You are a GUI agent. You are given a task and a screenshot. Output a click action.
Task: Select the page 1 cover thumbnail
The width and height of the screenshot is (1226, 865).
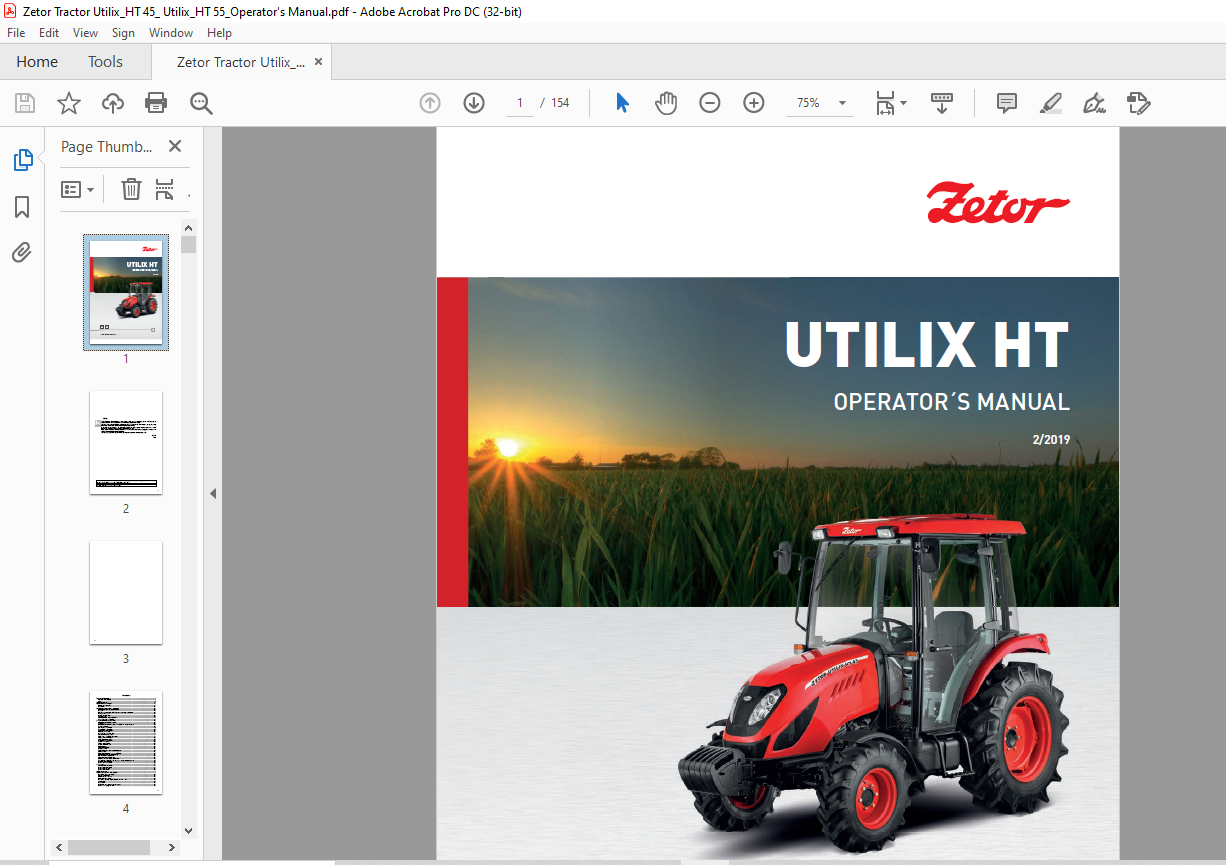point(126,292)
